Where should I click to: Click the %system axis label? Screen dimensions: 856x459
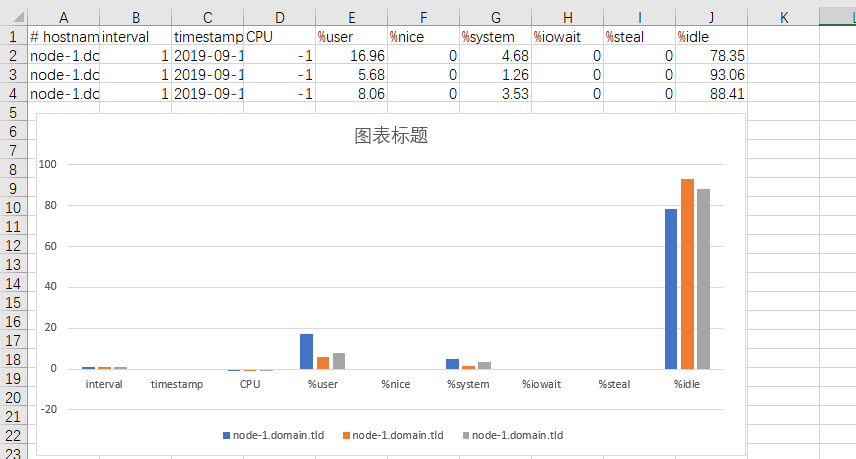click(x=468, y=384)
